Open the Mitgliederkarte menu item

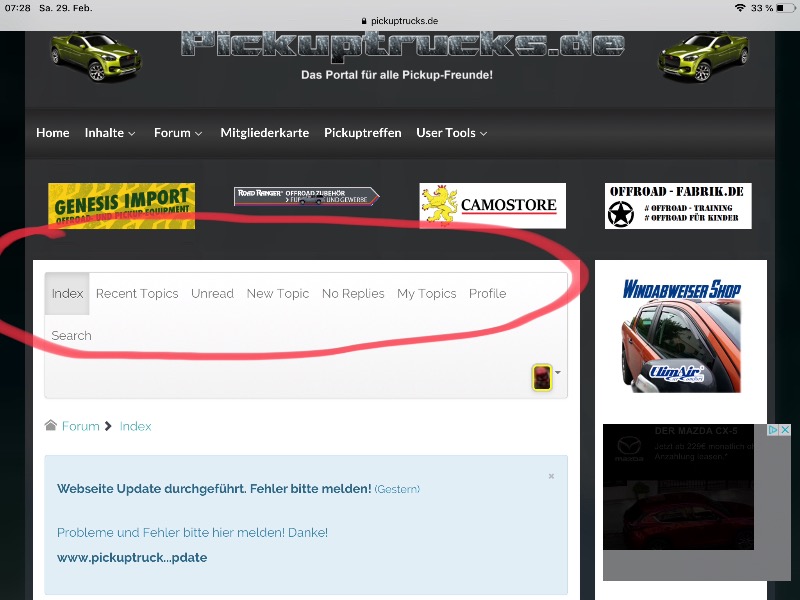[264, 133]
